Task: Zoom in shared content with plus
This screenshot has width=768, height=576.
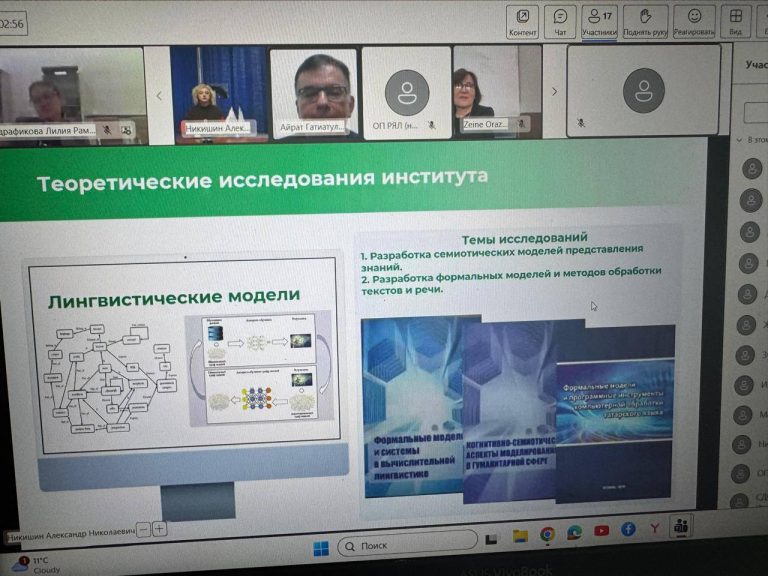Action: 160,528
